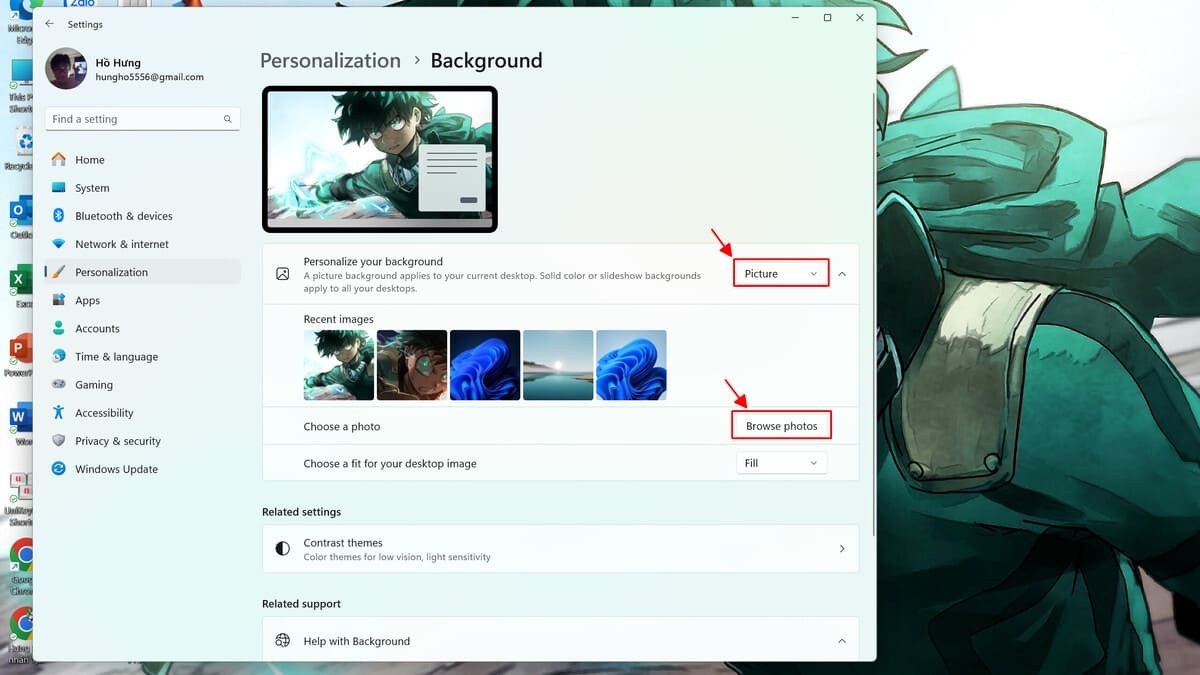Open Contrast themes settings
1200x675 pixels.
point(560,549)
